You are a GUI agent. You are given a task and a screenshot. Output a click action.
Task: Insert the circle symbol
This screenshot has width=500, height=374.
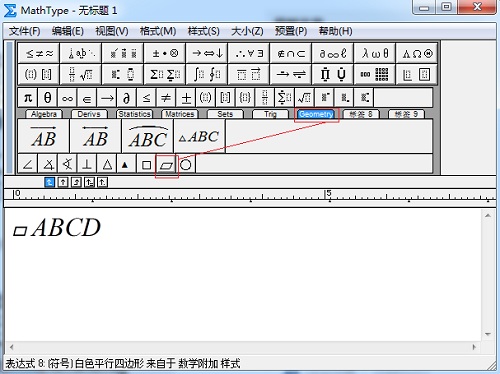point(186,164)
